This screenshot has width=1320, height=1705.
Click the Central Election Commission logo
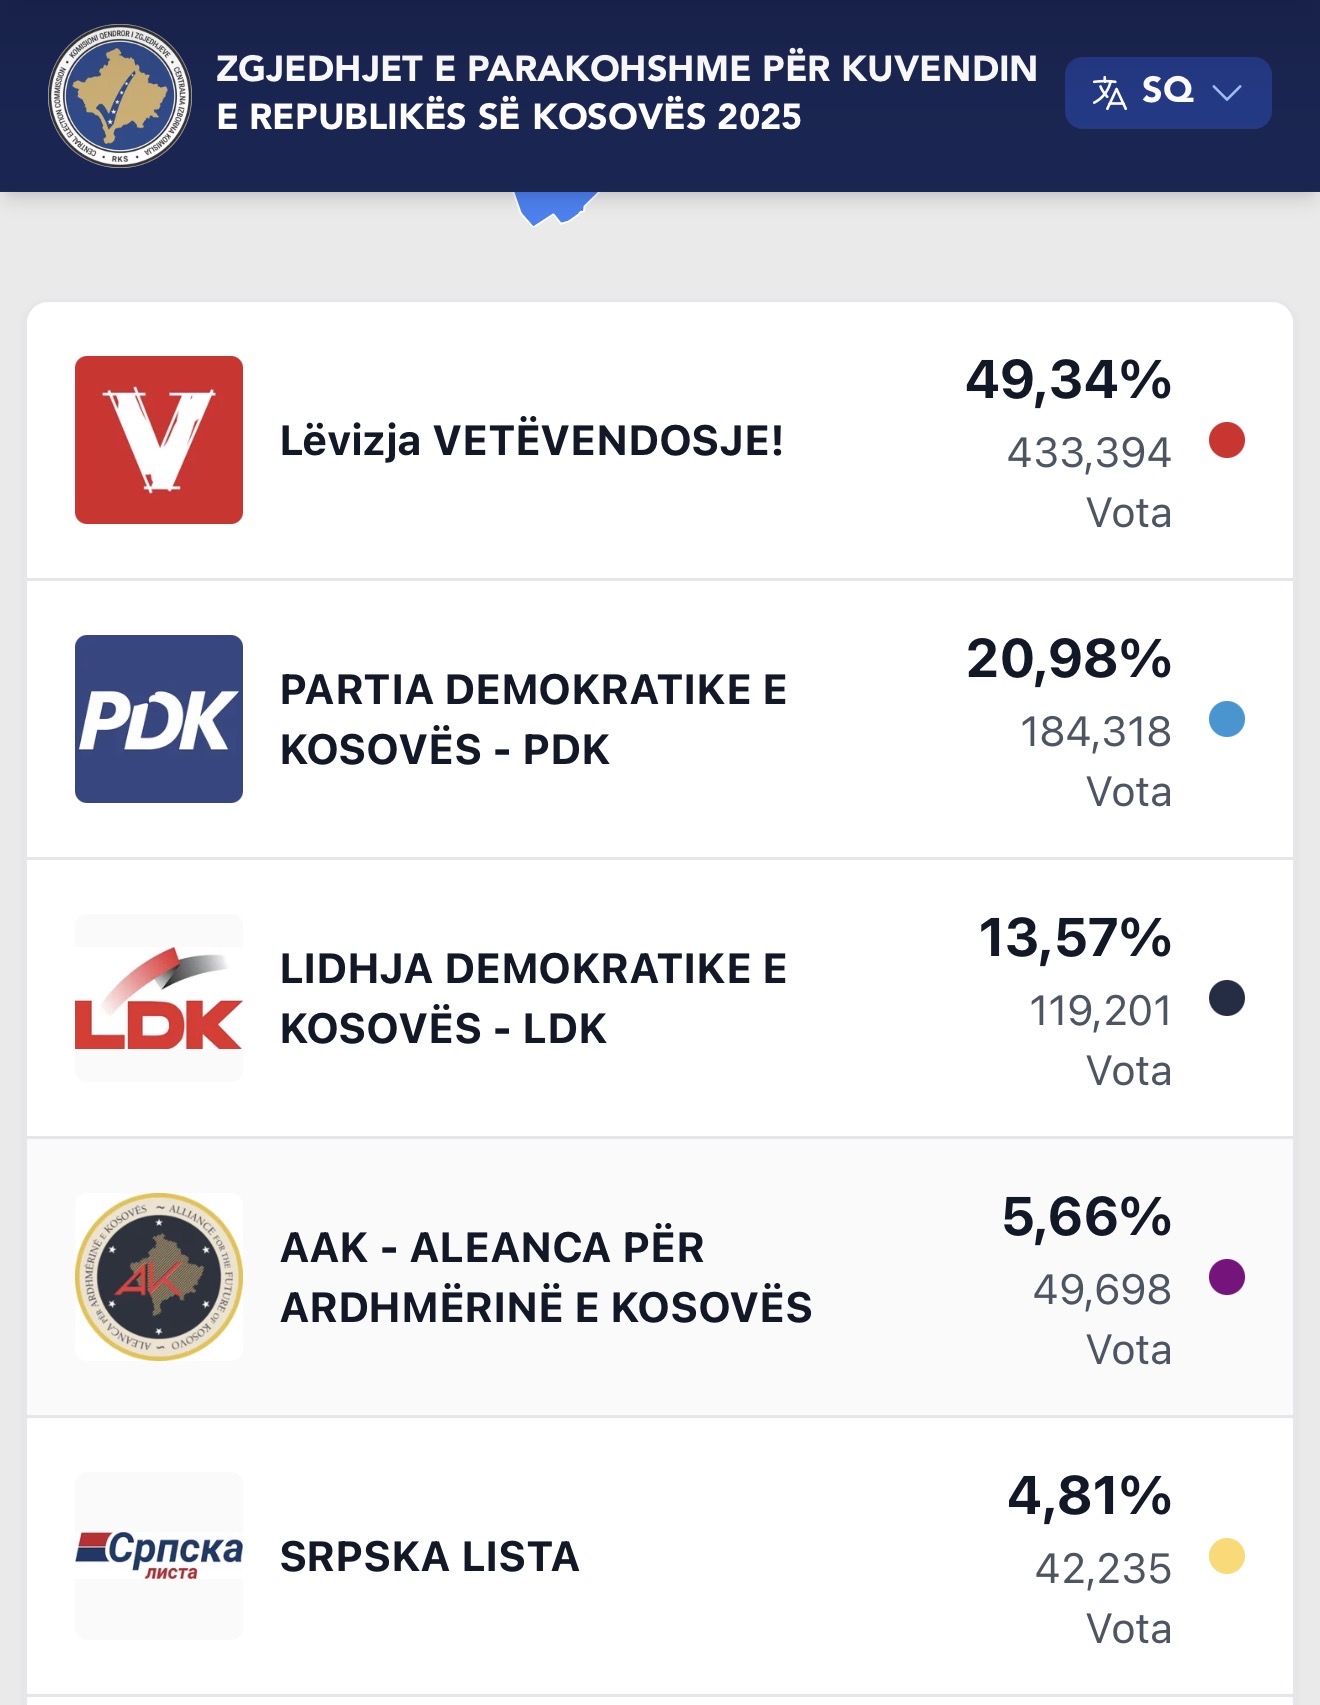120,96
